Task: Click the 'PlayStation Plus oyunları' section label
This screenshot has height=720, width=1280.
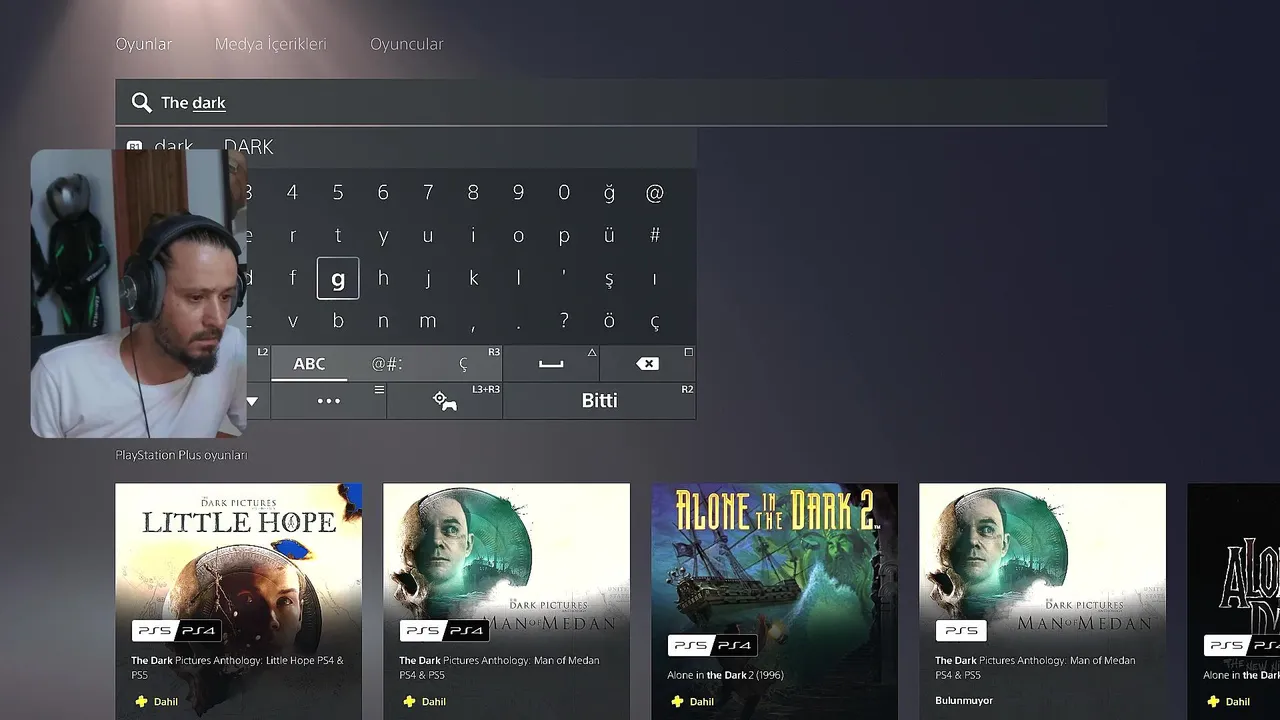Action: pyautogui.click(x=181, y=455)
